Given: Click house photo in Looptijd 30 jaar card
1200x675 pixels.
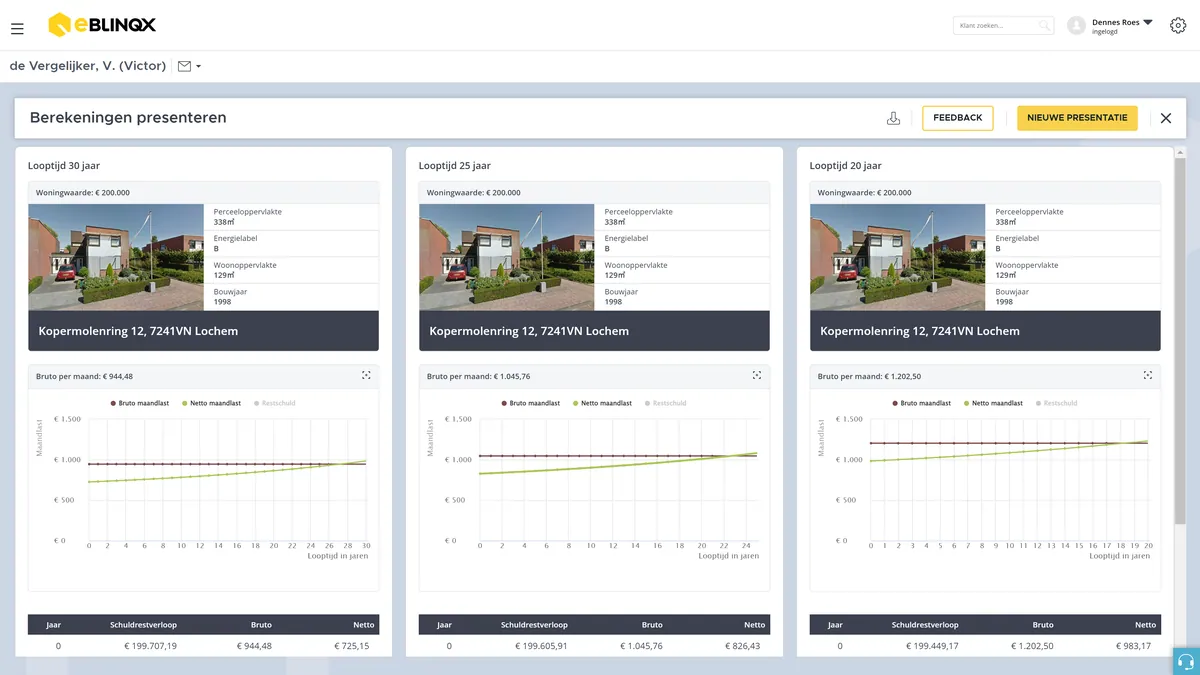Looking at the screenshot, I should [x=118, y=257].
